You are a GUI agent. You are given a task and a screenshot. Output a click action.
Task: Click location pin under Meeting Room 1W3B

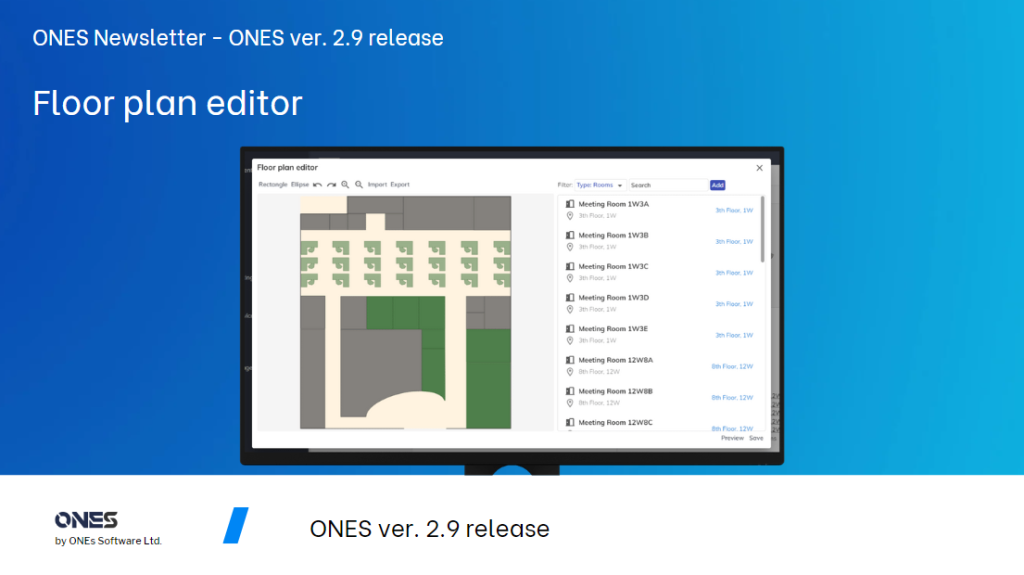[570, 247]
